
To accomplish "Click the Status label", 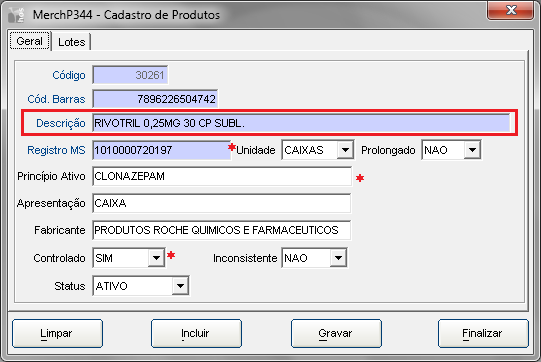I will point(70,286).
